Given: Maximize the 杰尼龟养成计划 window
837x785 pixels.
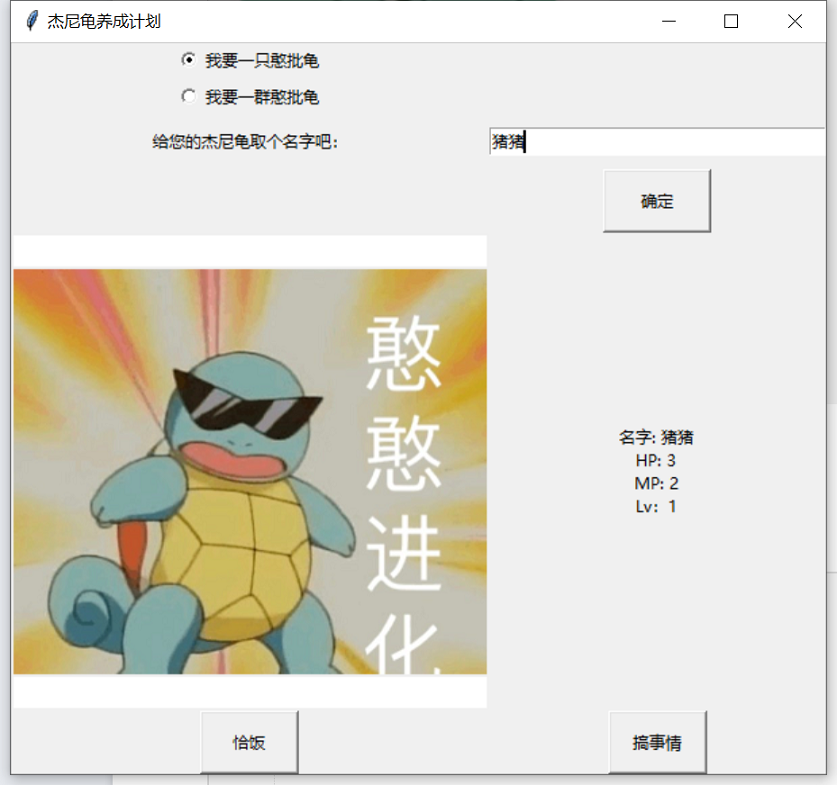Looking at the screenshot, I should [x=731, y=21].
